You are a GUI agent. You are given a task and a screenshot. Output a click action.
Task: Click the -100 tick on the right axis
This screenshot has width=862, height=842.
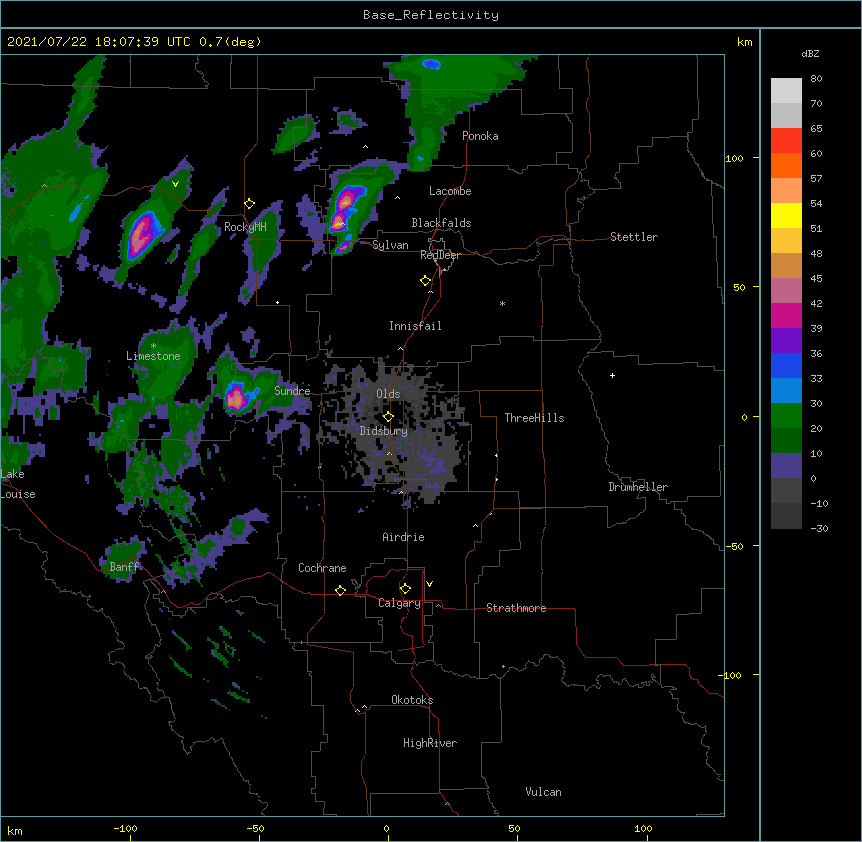[731, 675]
